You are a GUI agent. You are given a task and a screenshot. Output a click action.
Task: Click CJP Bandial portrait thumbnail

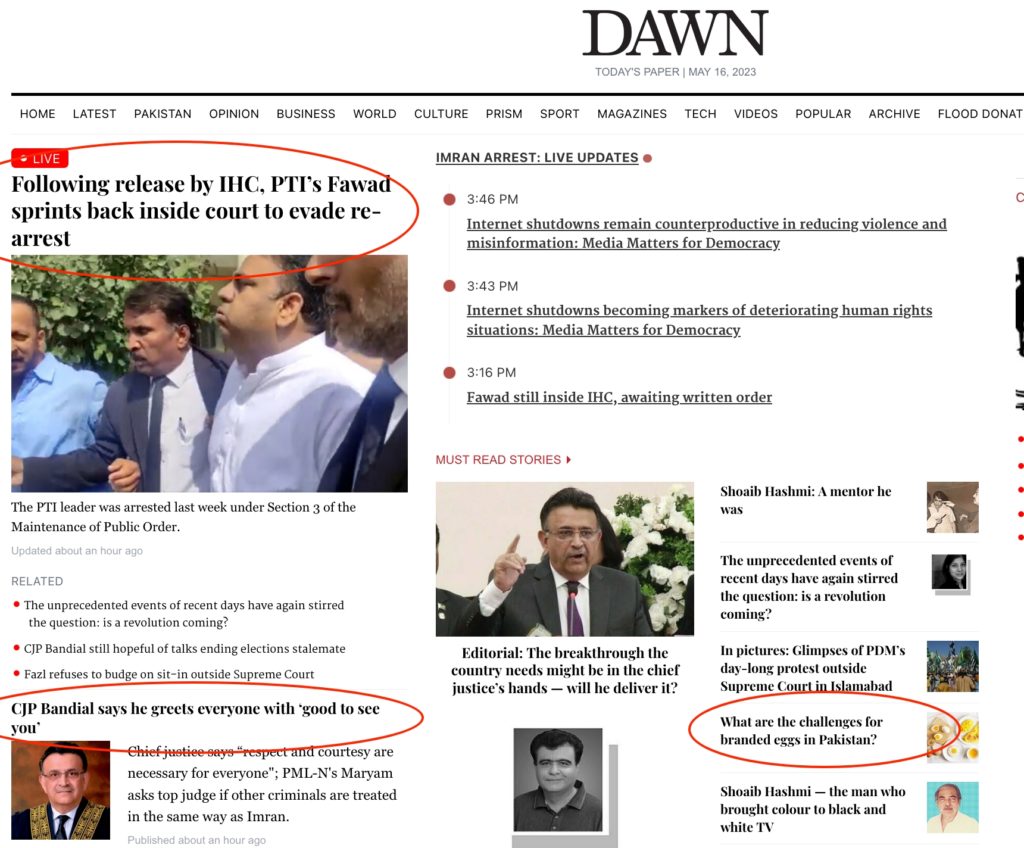(61, 790)
